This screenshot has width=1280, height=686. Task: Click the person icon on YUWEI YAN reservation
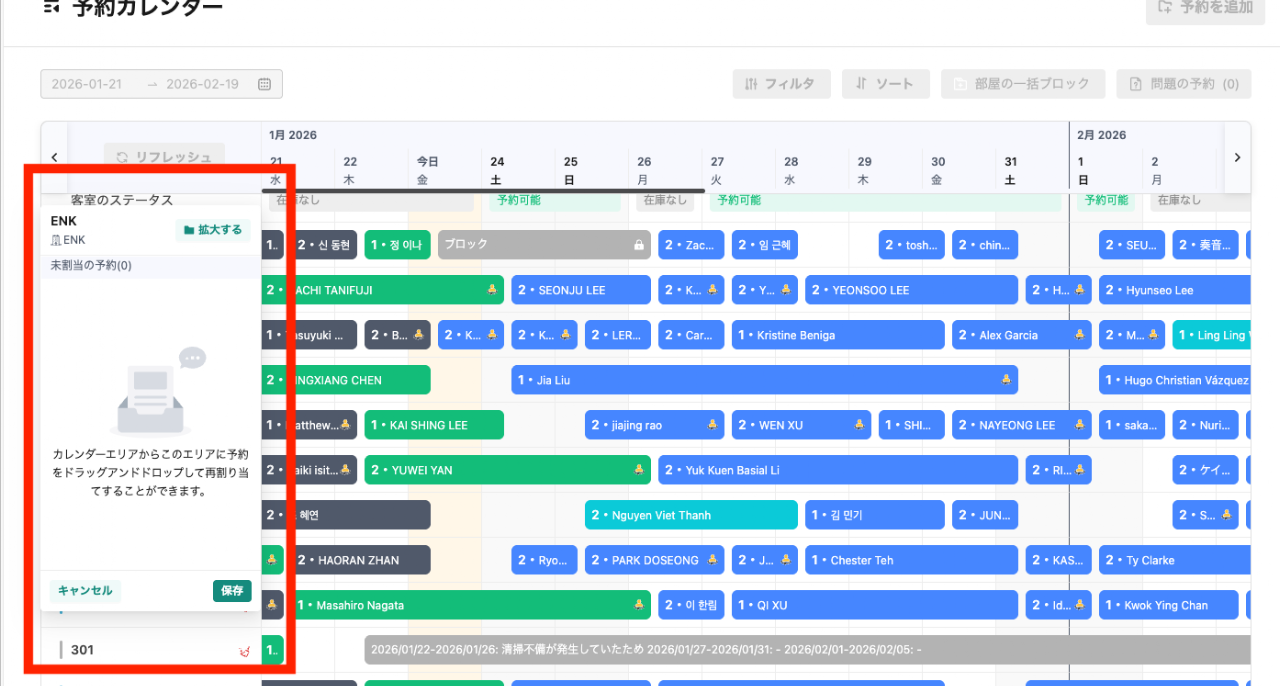click(x=638, y=470)
